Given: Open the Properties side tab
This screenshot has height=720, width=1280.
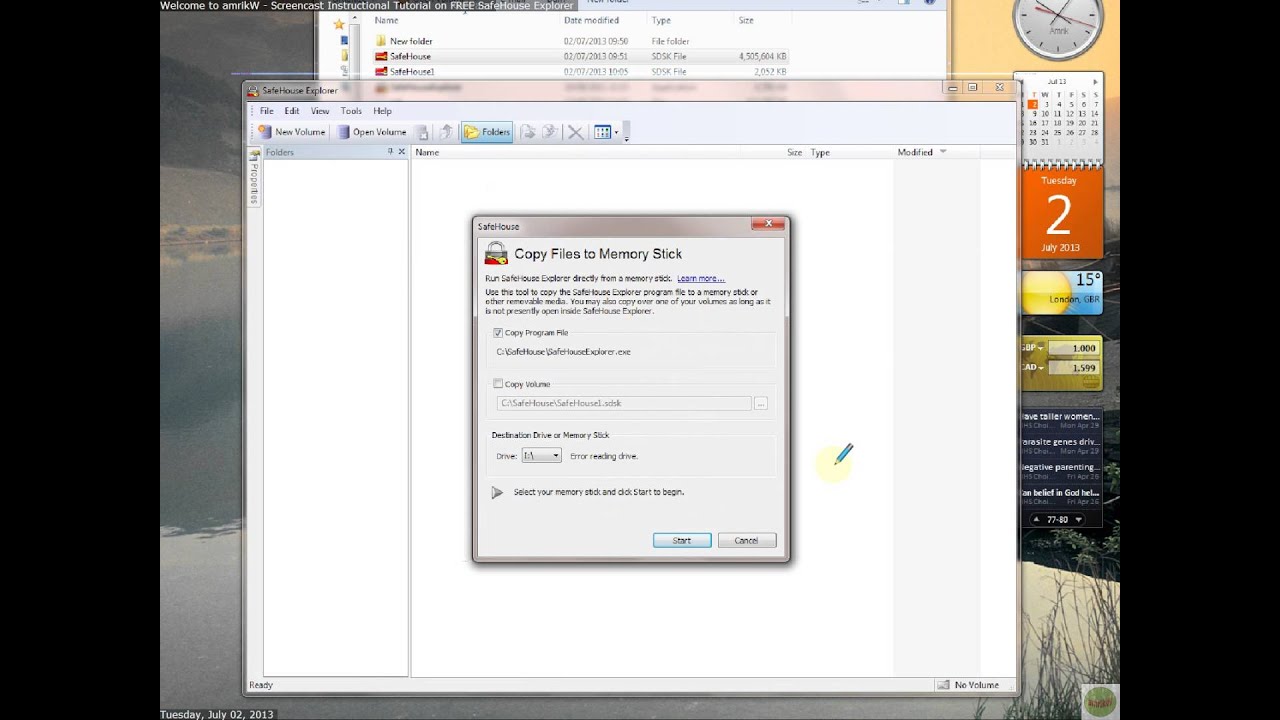Looking at the screenshot, I should [x=254, y=180].
